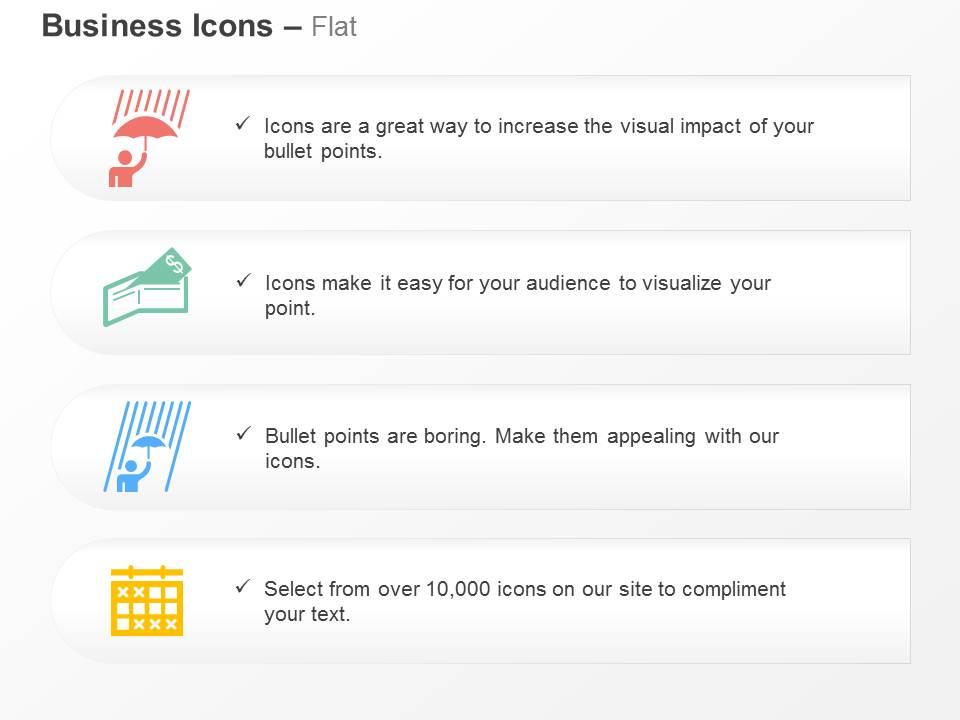Image resolution: width=960 pixels, height=720 pixels.
Task: Click the dollar bill in the green wallet
Action: pyautogui.click(x=168, y=267)
